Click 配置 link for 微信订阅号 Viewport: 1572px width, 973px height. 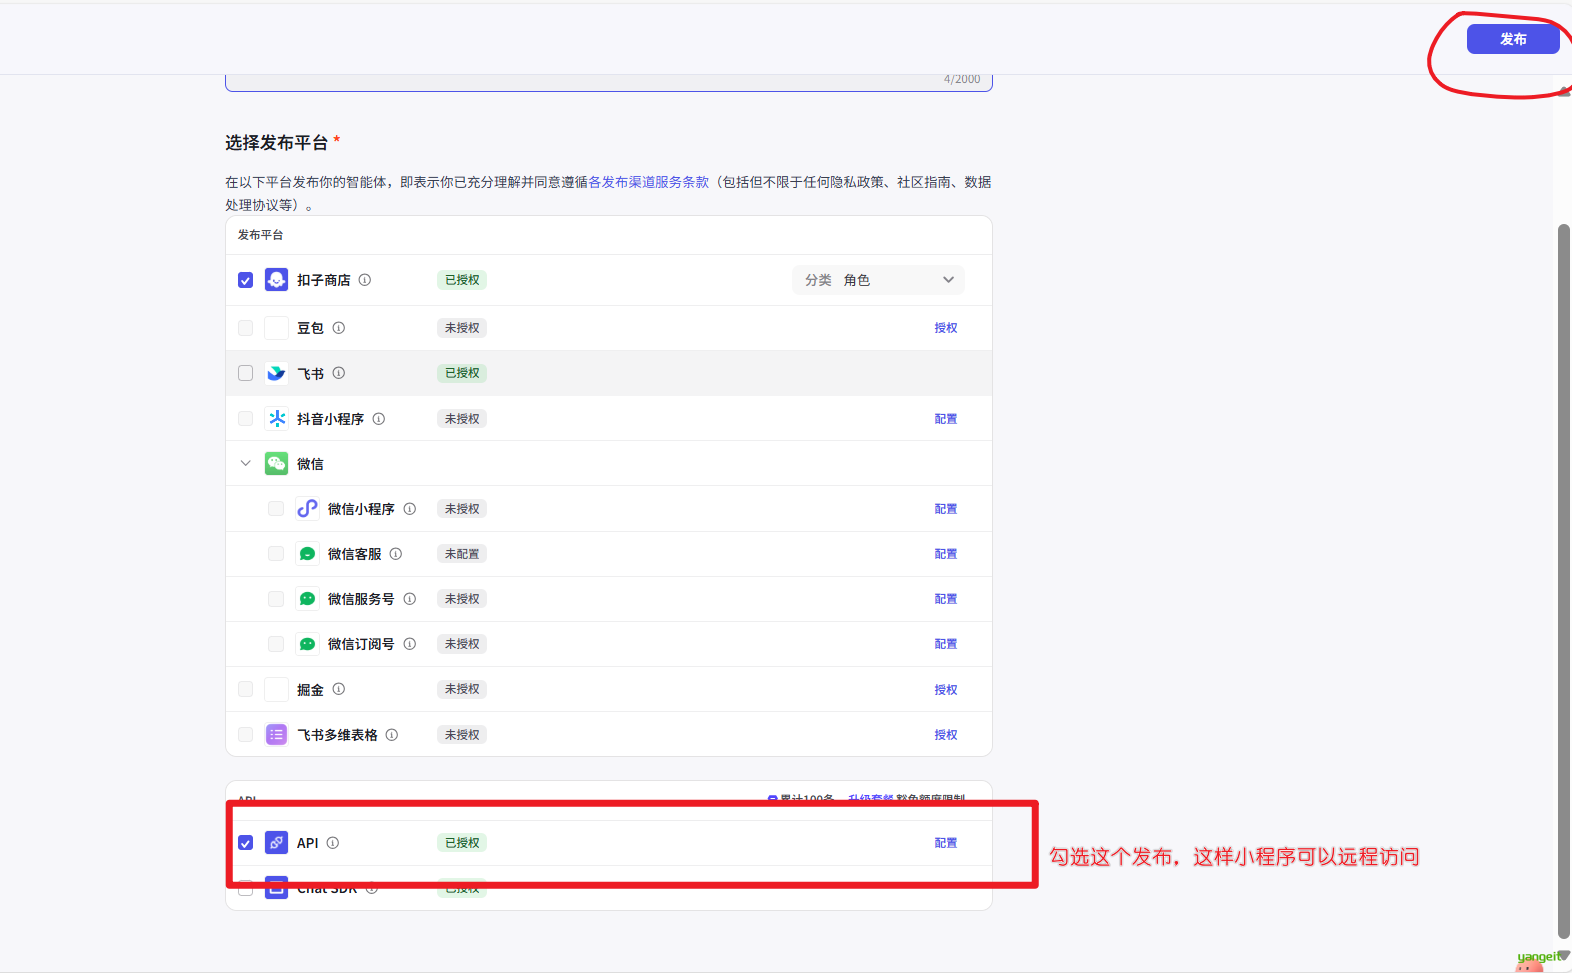(946, 644)
